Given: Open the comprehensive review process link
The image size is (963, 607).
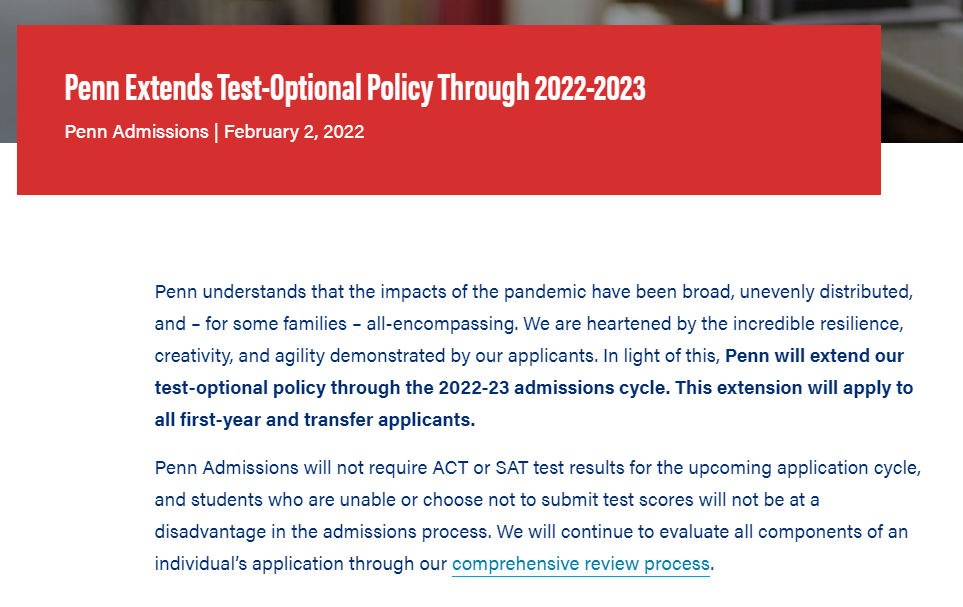Looking at the screenshot, I should click(x=580, y=563).
